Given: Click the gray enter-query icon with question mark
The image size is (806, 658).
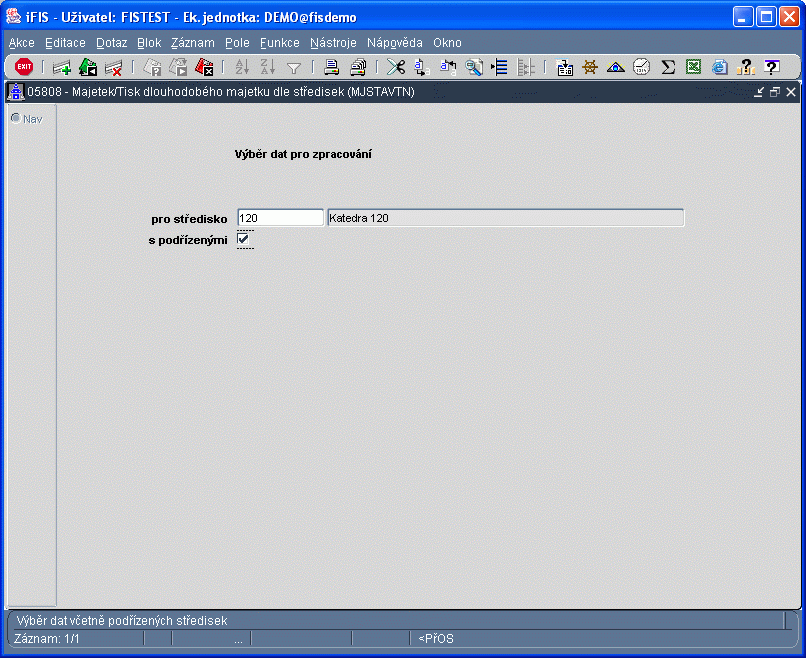Looking at the screenshot, I should 153,67.
